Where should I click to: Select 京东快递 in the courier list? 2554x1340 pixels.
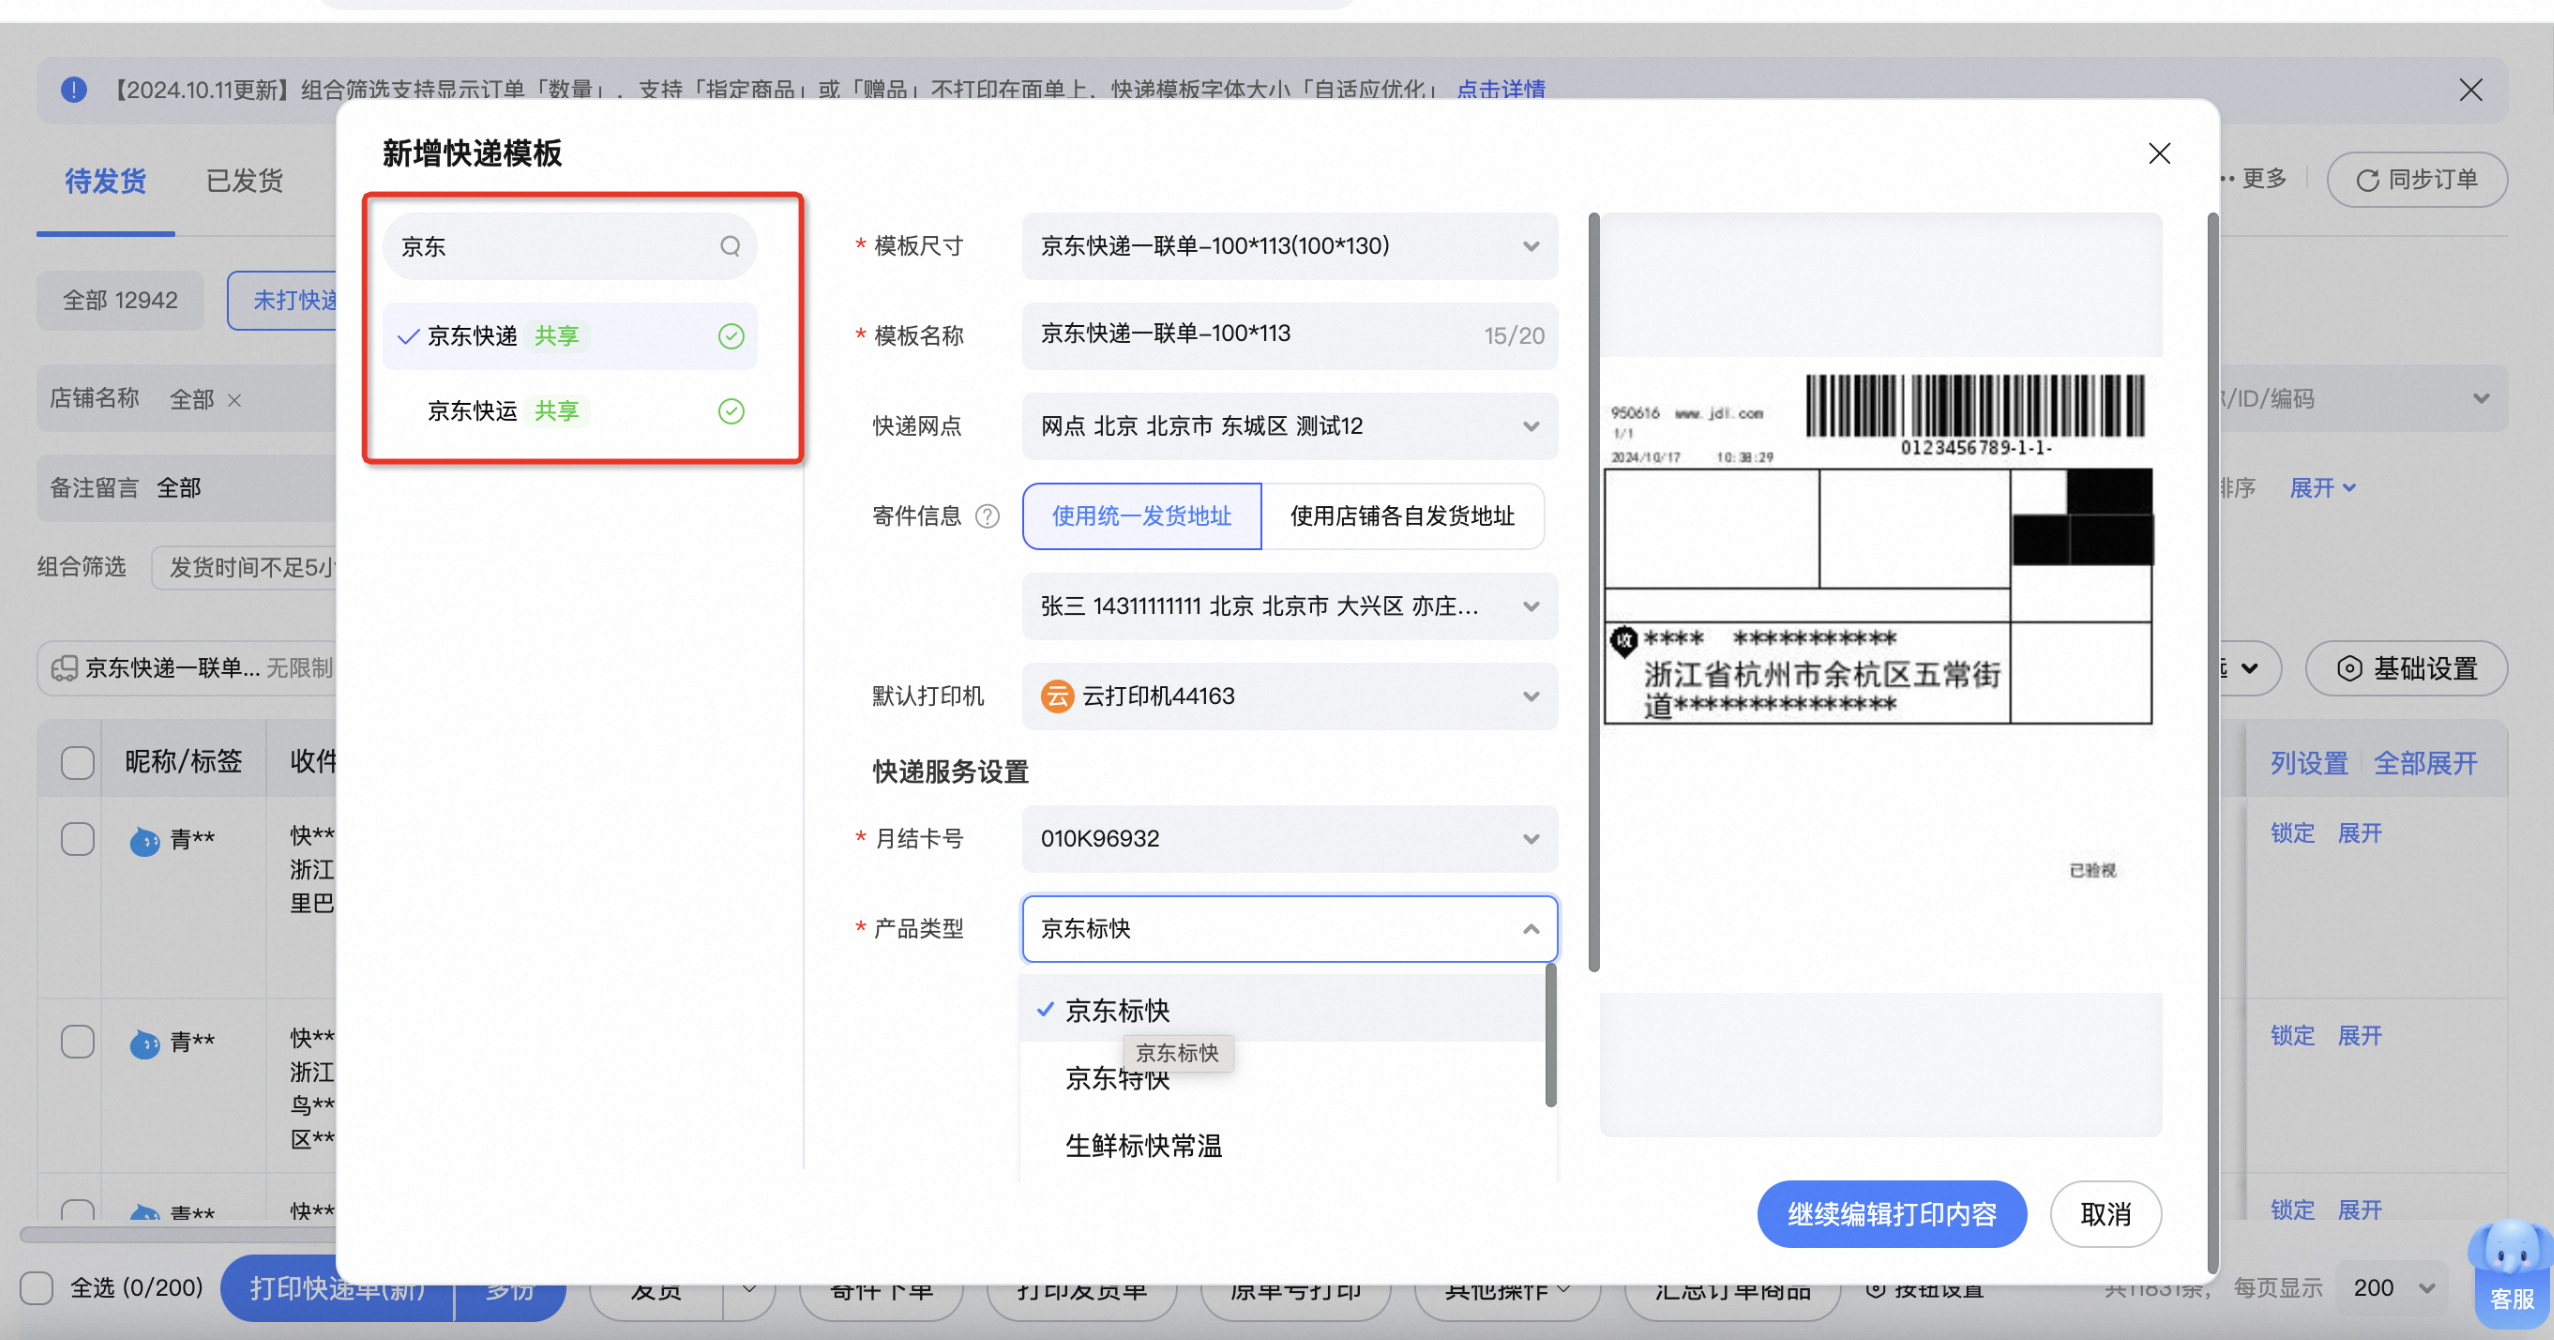(x=570, y=336)
